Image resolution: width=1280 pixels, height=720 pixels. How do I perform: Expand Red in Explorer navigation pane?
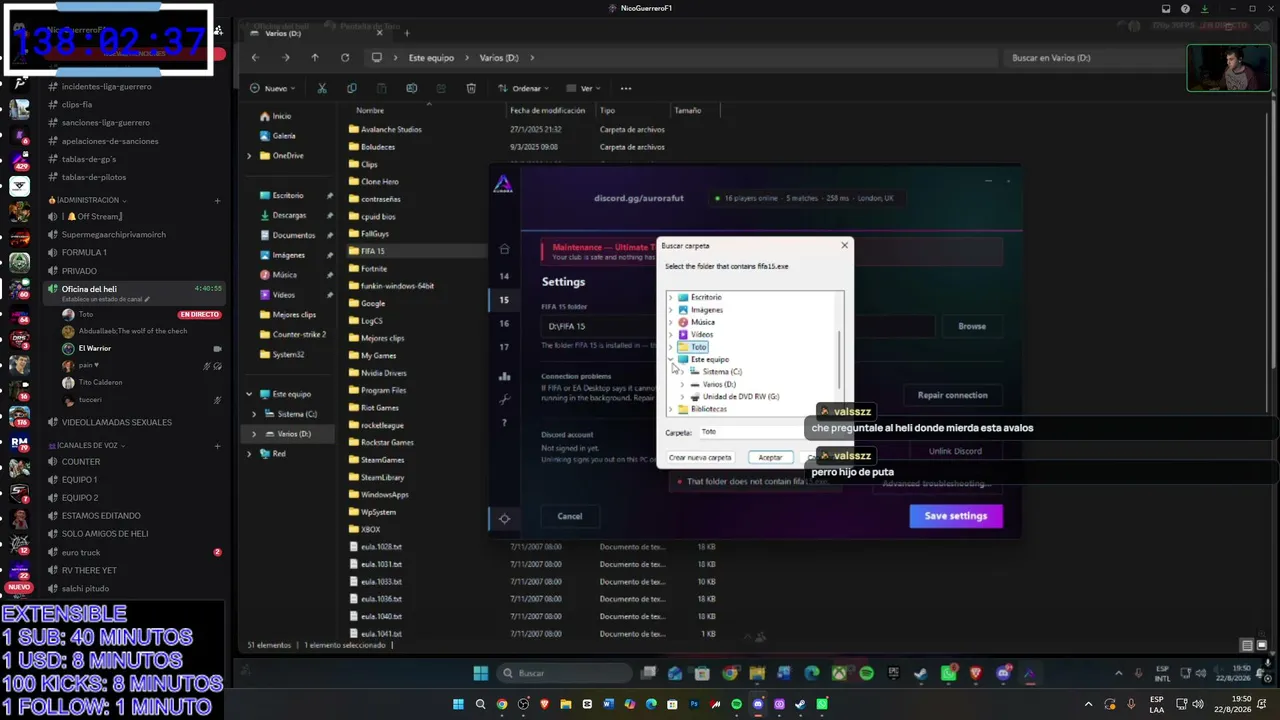(249, 454)
